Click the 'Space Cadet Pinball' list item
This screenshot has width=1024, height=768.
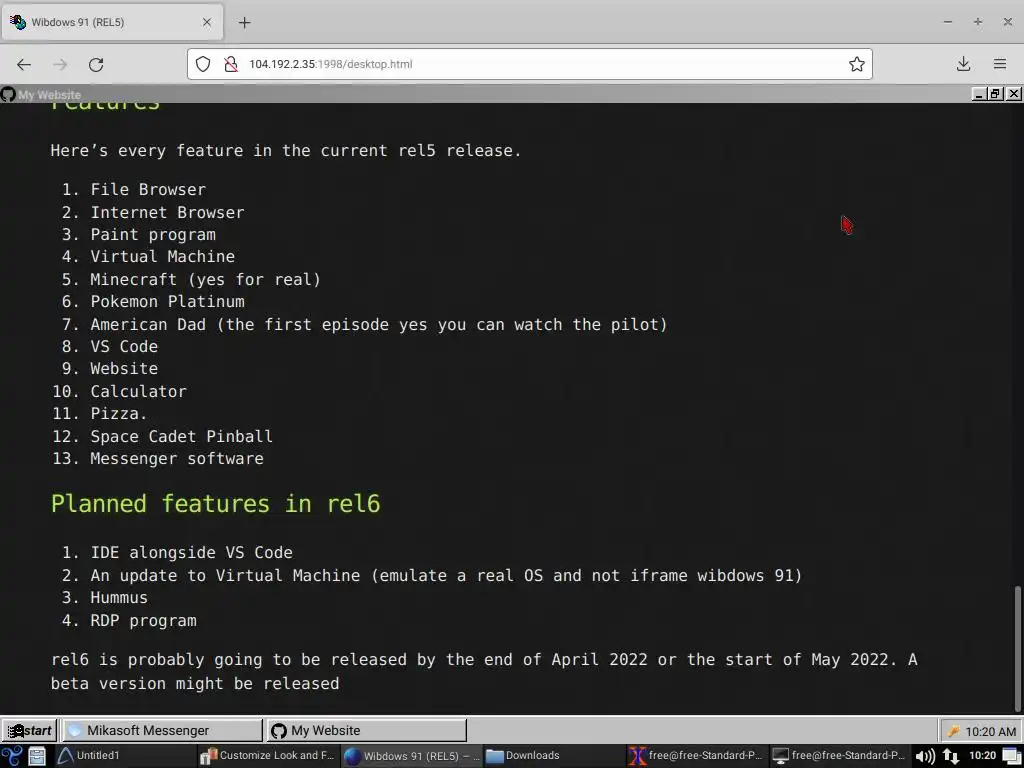coord(182,436)
